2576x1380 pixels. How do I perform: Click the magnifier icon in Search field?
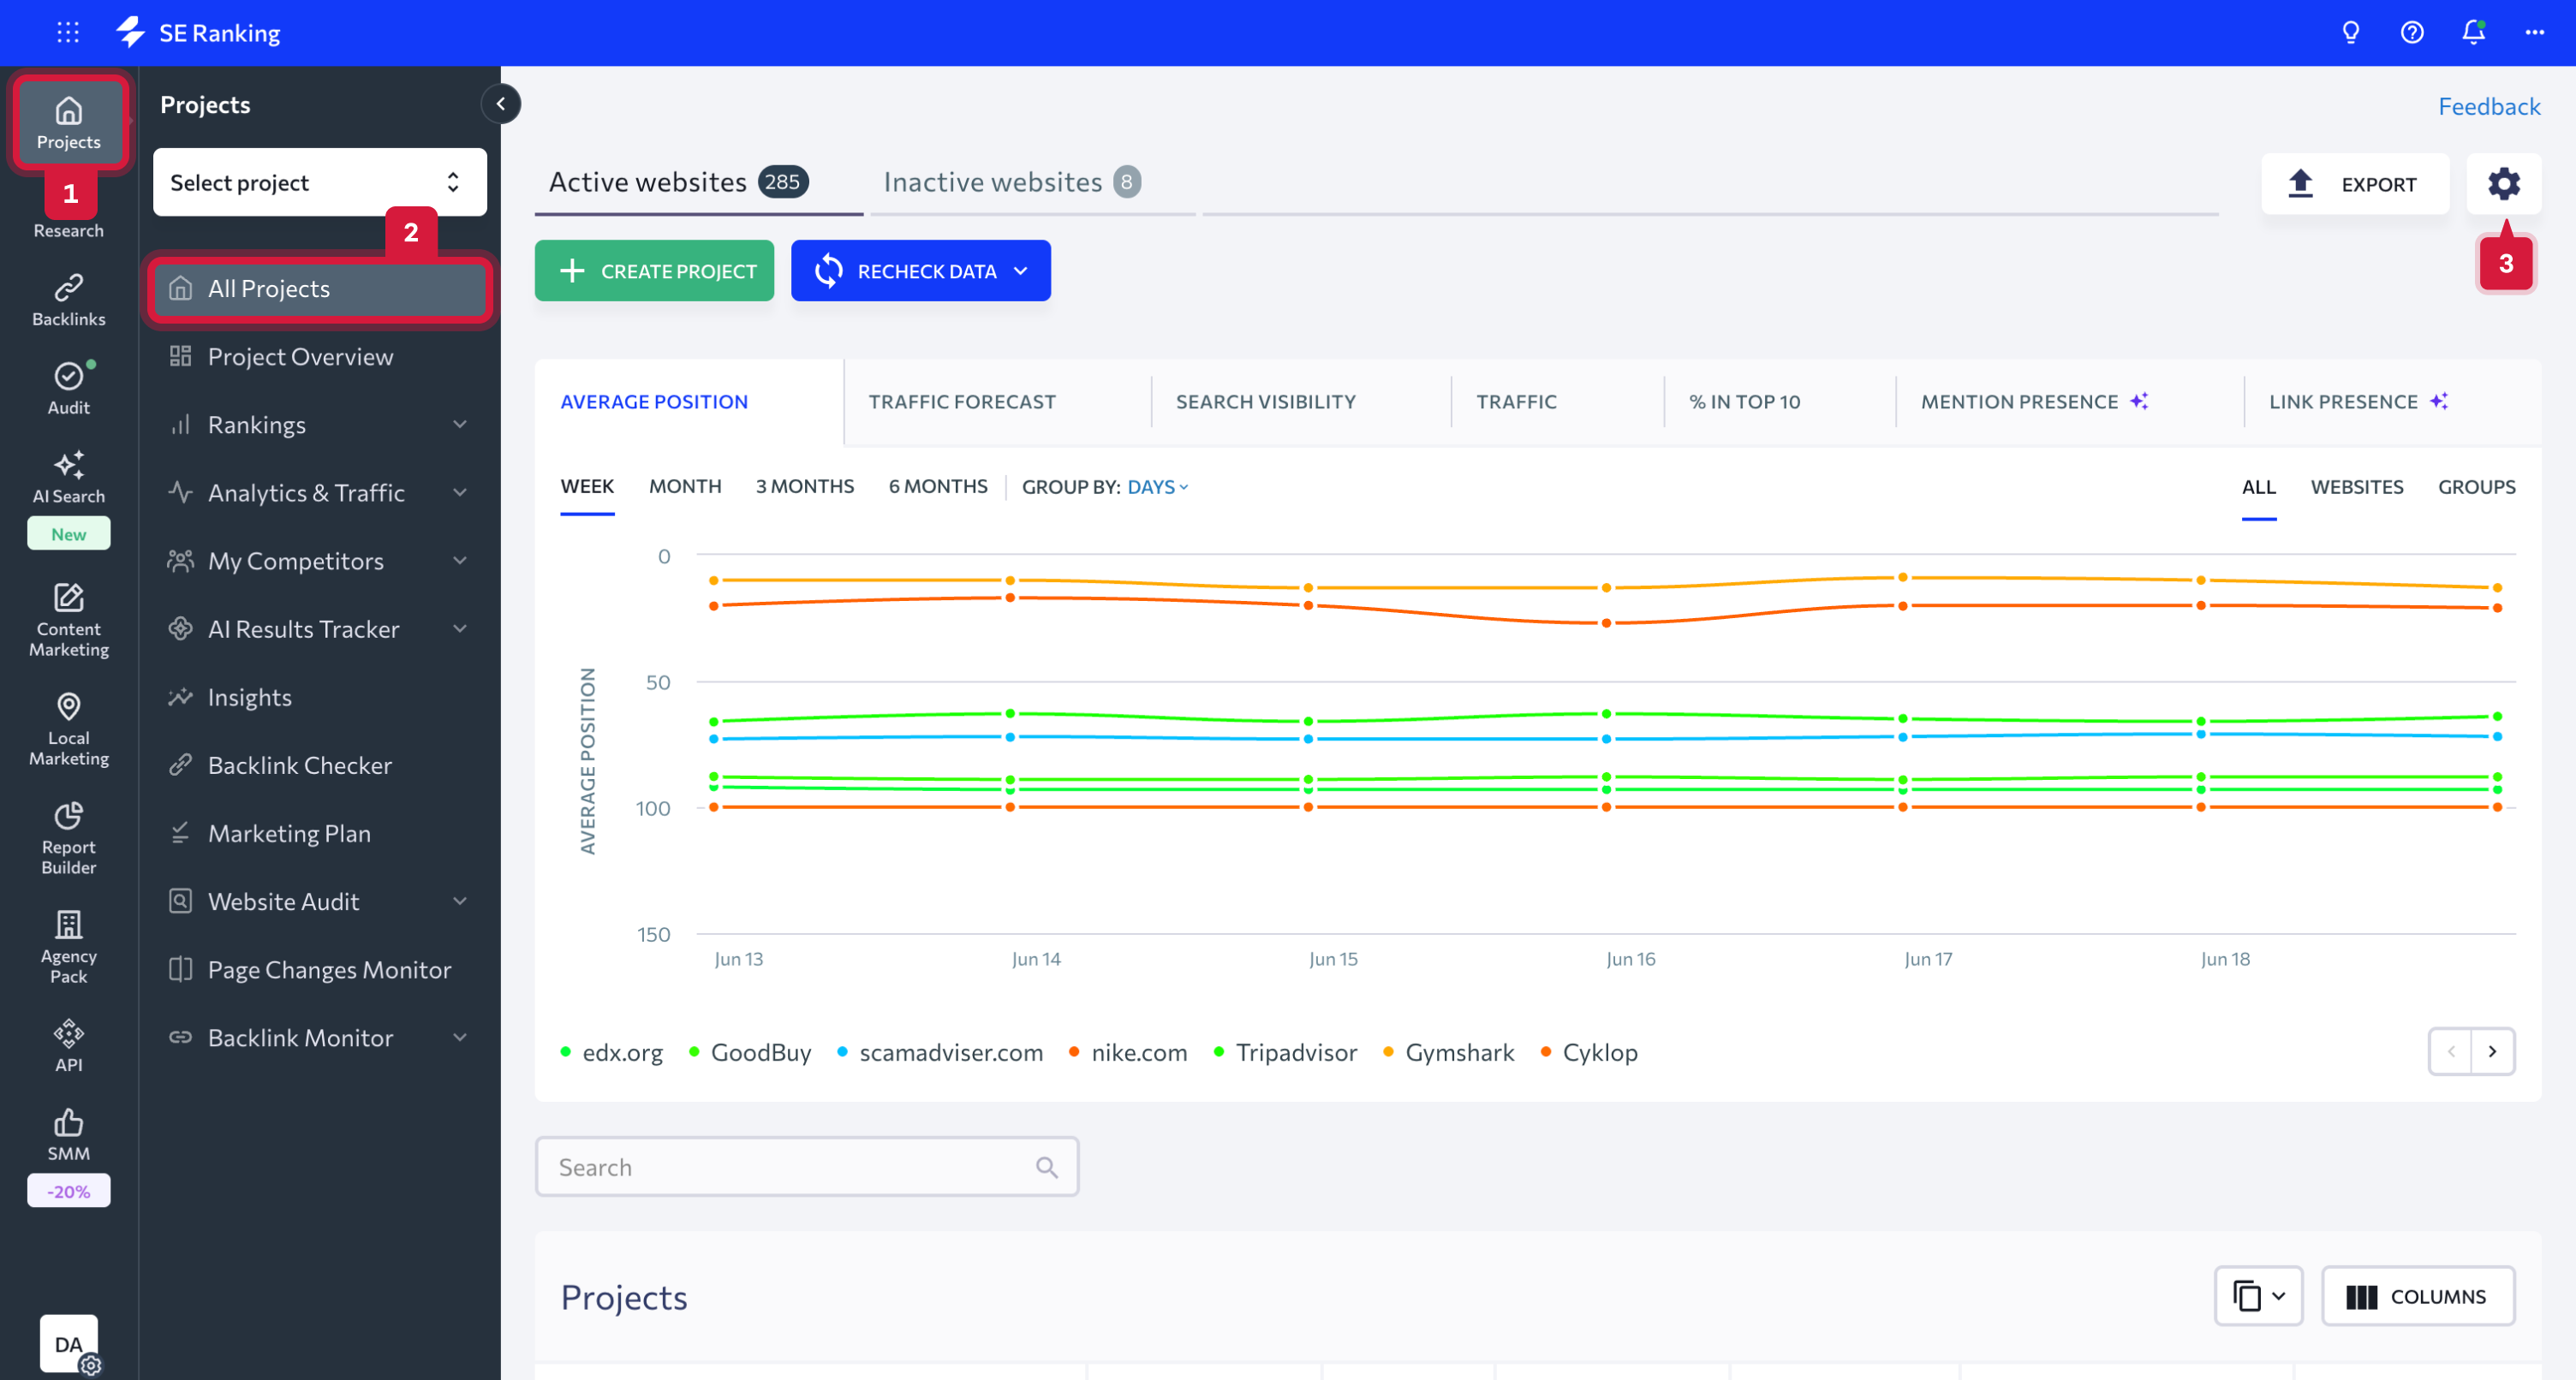pos(1047,1167)
